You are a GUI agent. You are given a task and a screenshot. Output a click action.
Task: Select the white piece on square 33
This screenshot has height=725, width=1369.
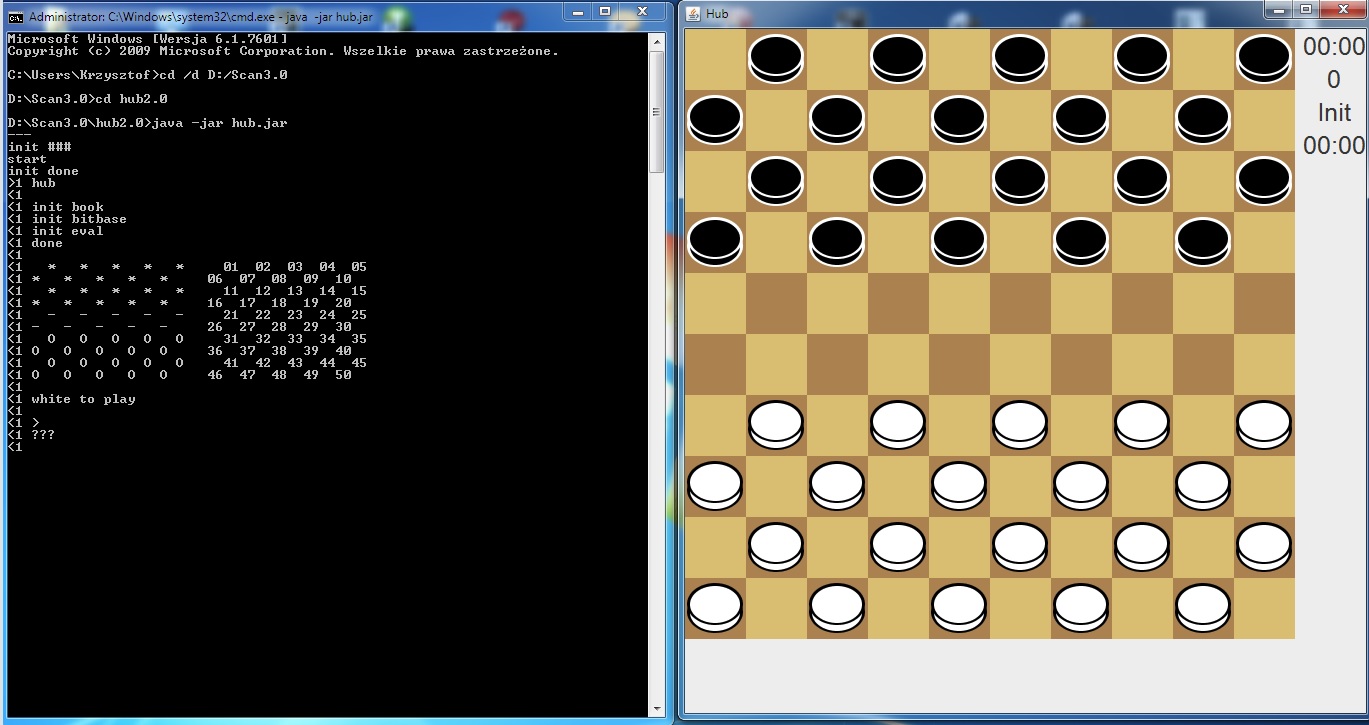coord(1020,425)
